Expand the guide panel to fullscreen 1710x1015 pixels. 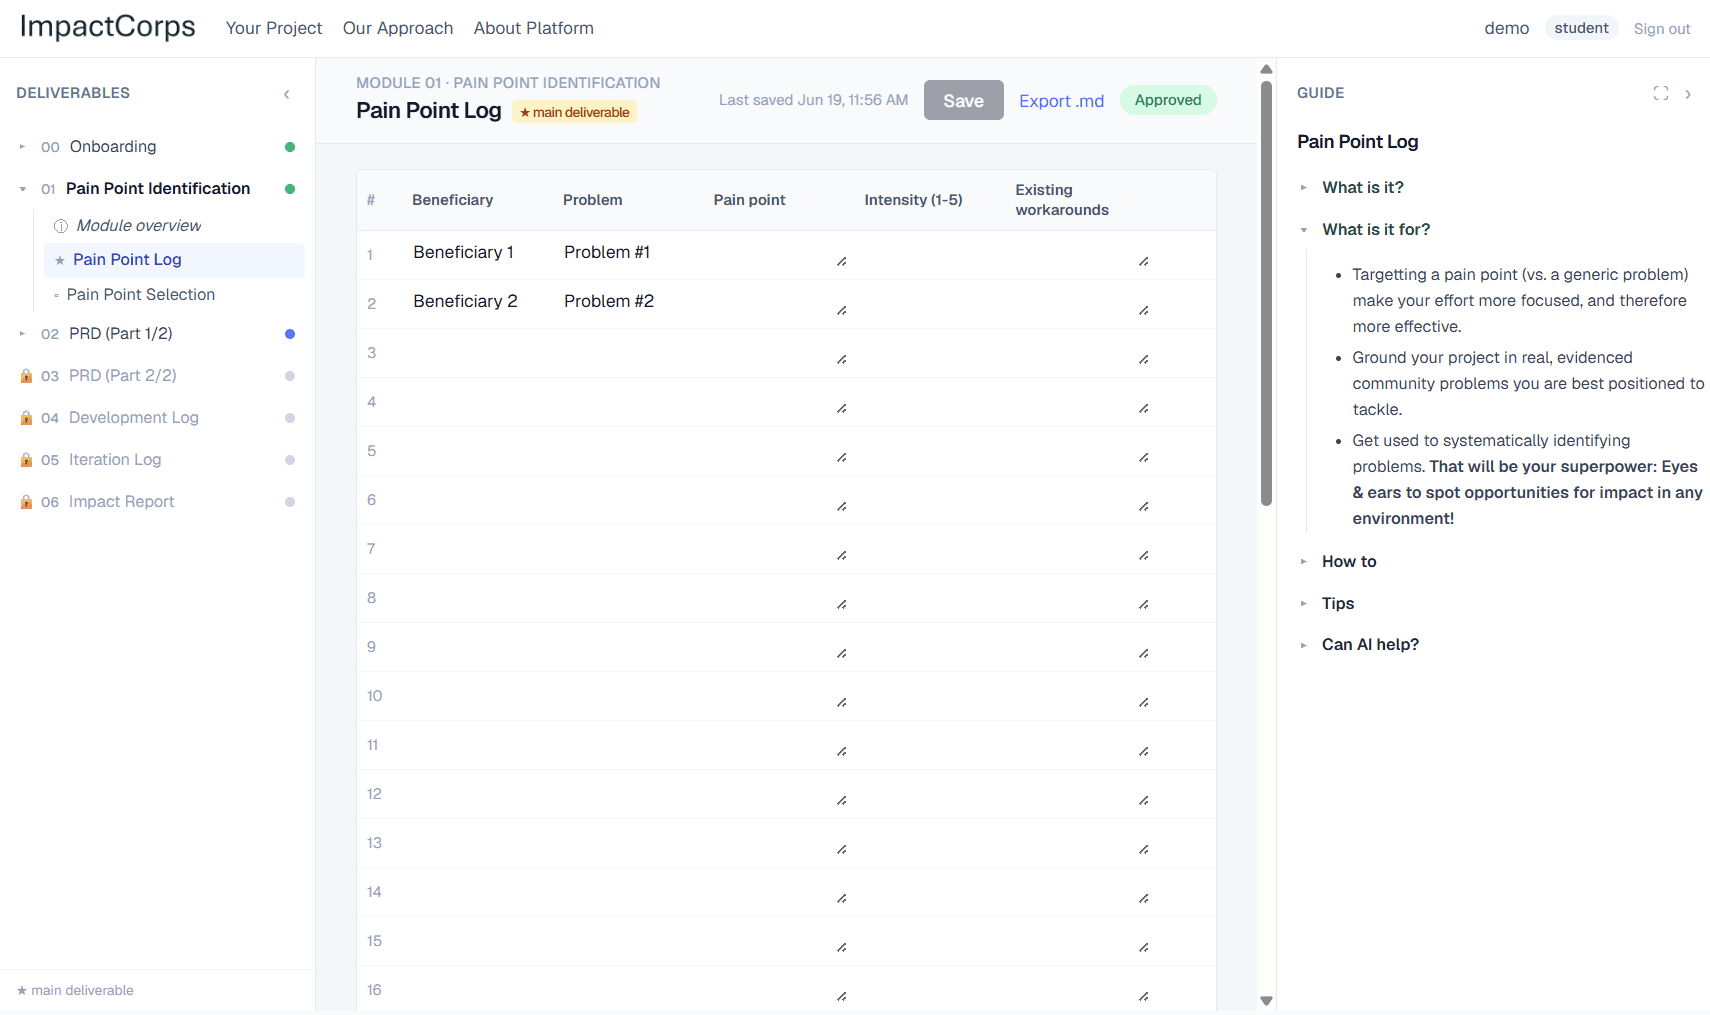pos(1661,93)
